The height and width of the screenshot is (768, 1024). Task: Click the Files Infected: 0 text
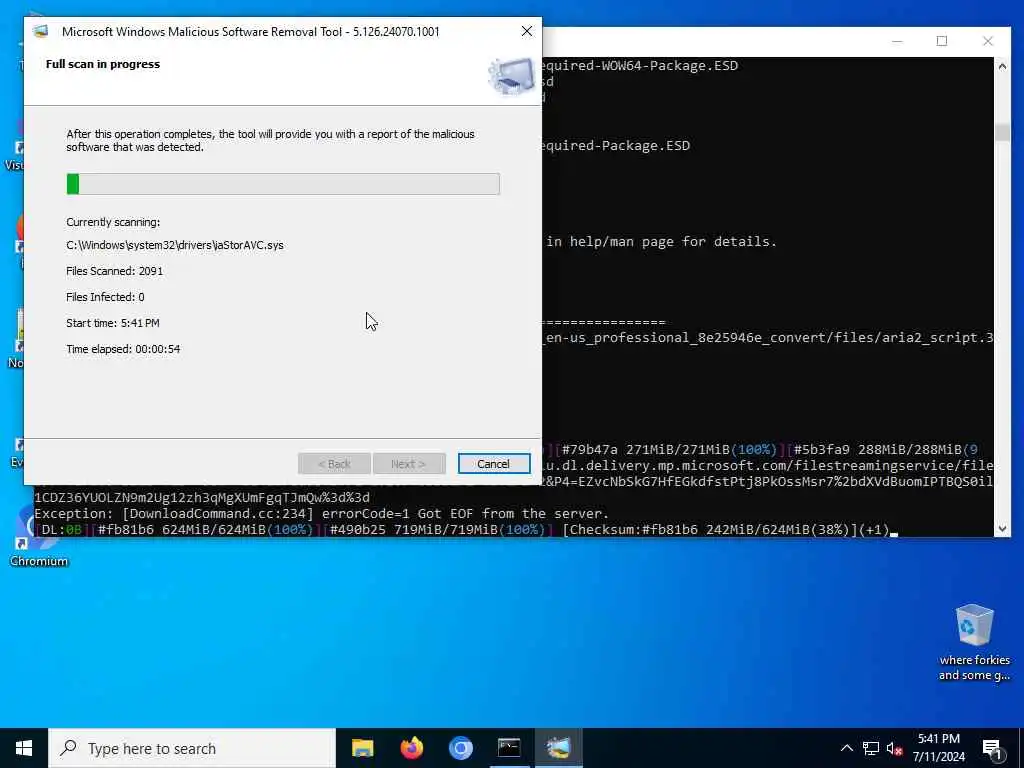pos(105,297)
